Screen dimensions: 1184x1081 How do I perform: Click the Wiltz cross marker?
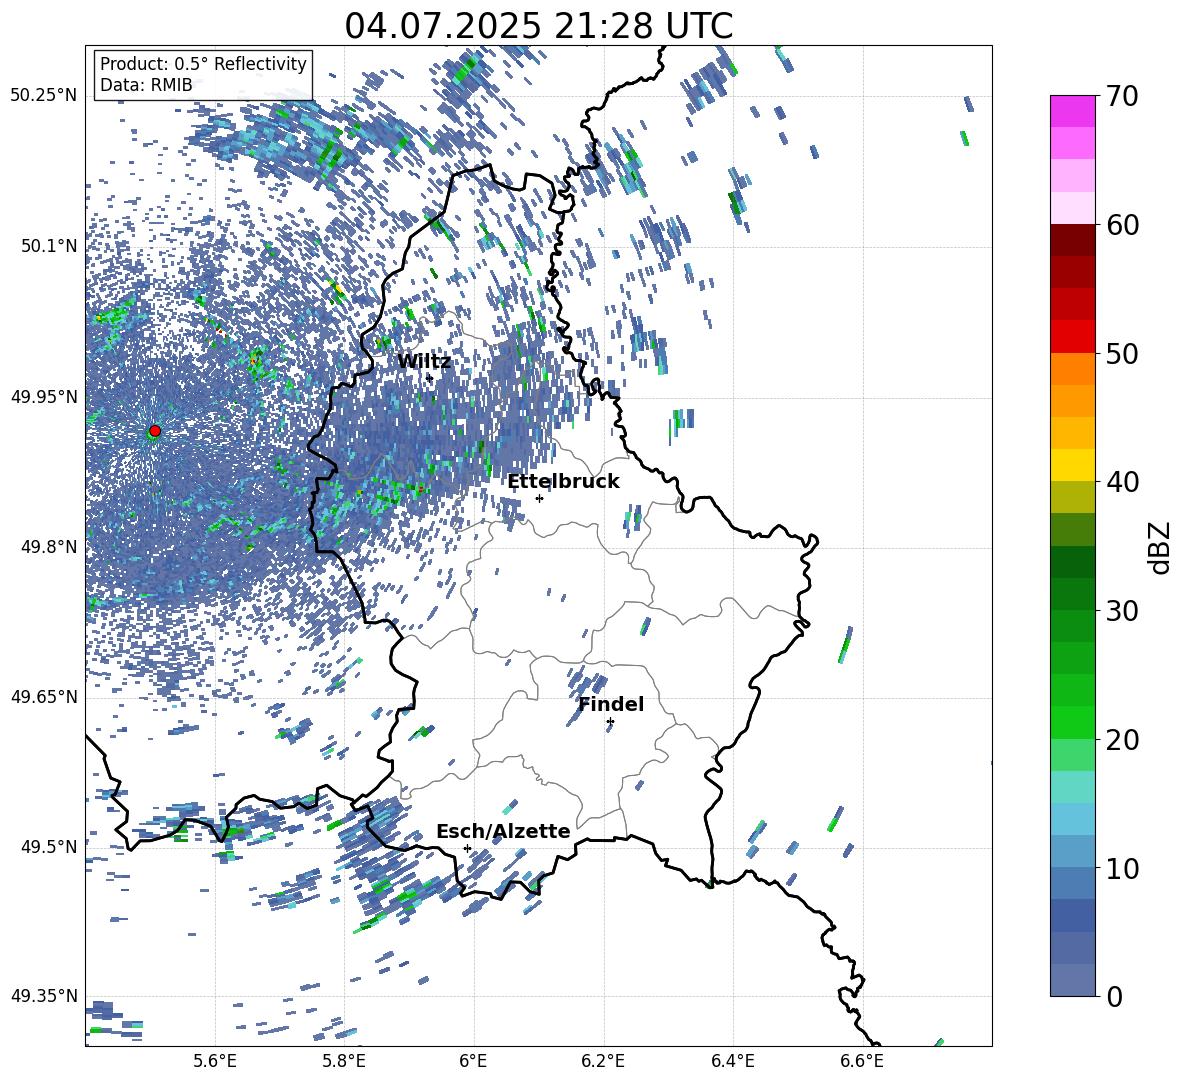430,378
